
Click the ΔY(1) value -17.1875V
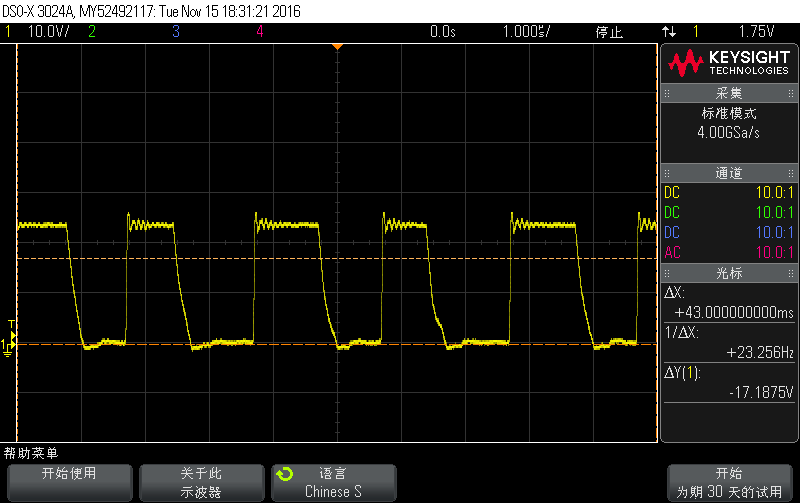pos(761,392)
